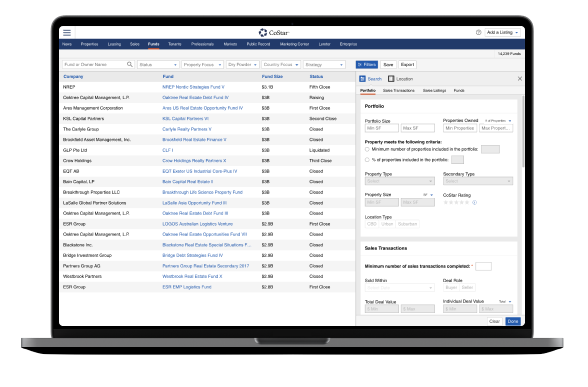
Task: Close the filters panel with X
Action: (520, 79)
